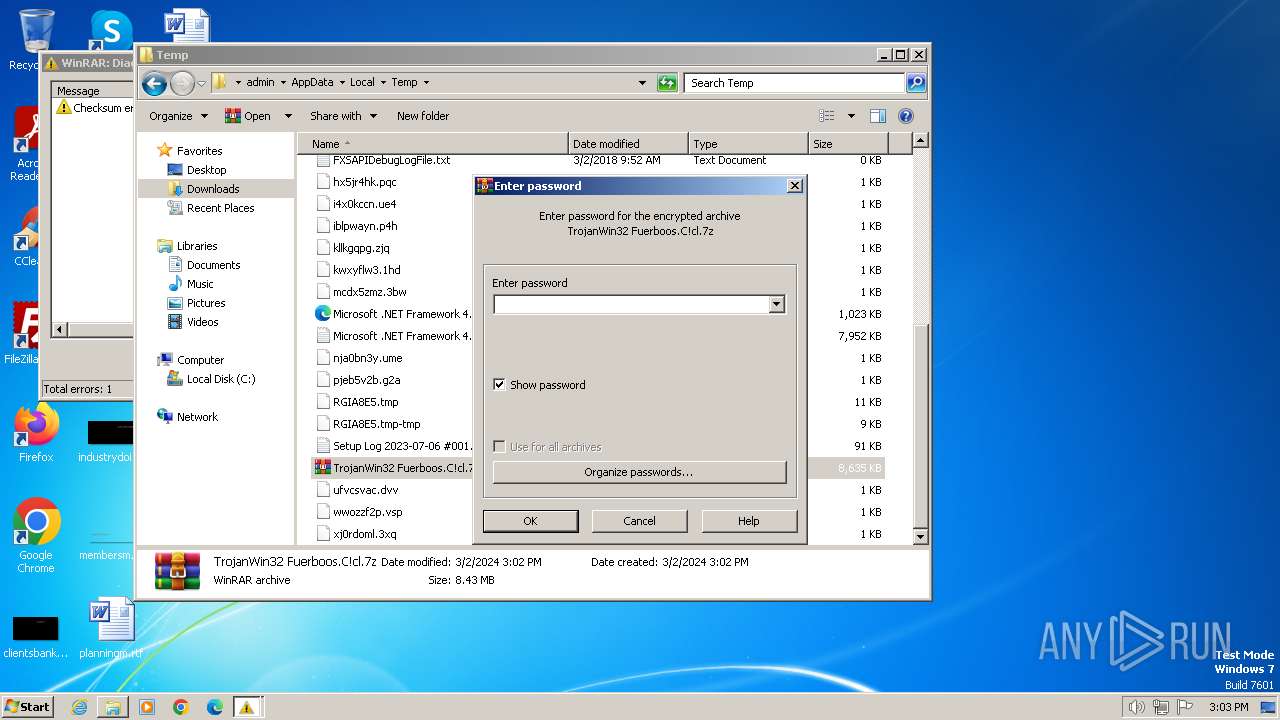The width and height of the screenshot is (1280, 720).
Task: Click New folder in toolbar
Action: click(x=423, y=116)
